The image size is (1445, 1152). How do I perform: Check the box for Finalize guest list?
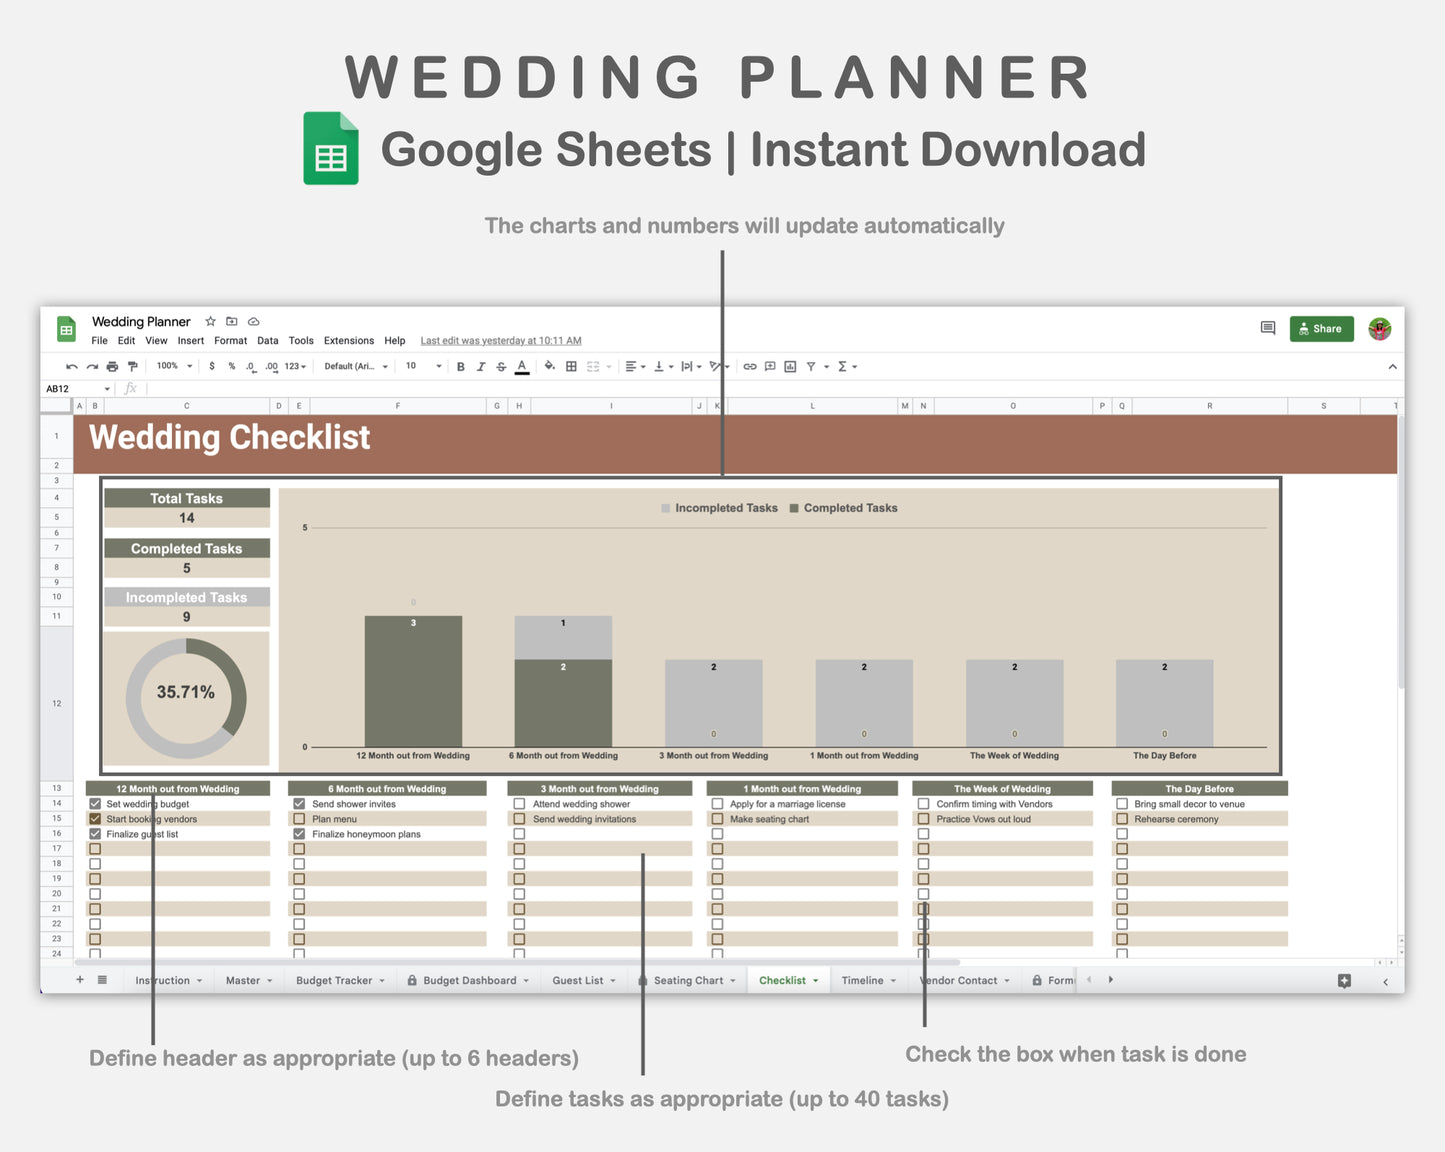coord(95,833)
